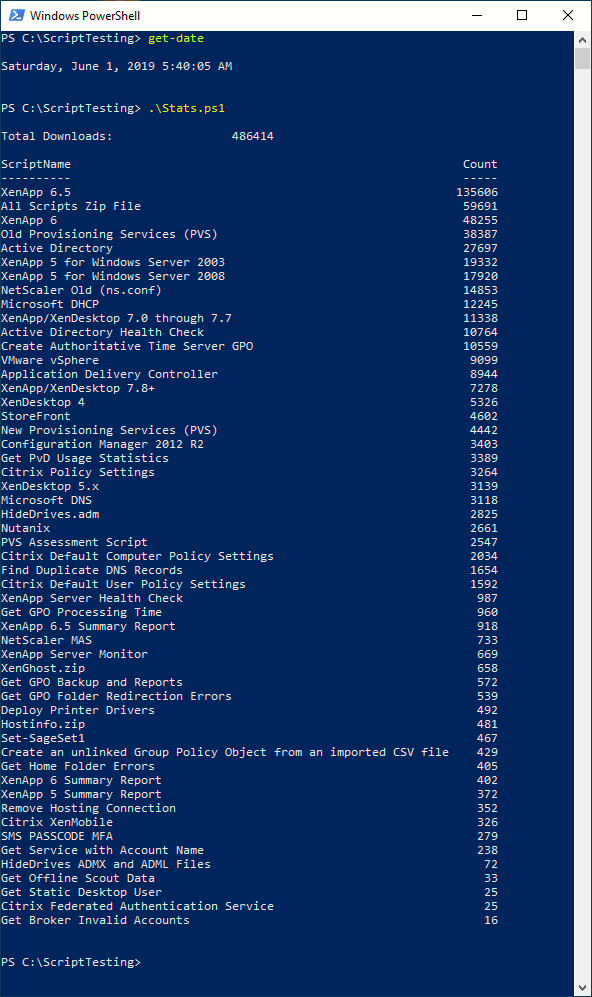Click the vertical scrollbar thumb
Image resolution: width=592 pixels, height=997 pixels.
582,58
